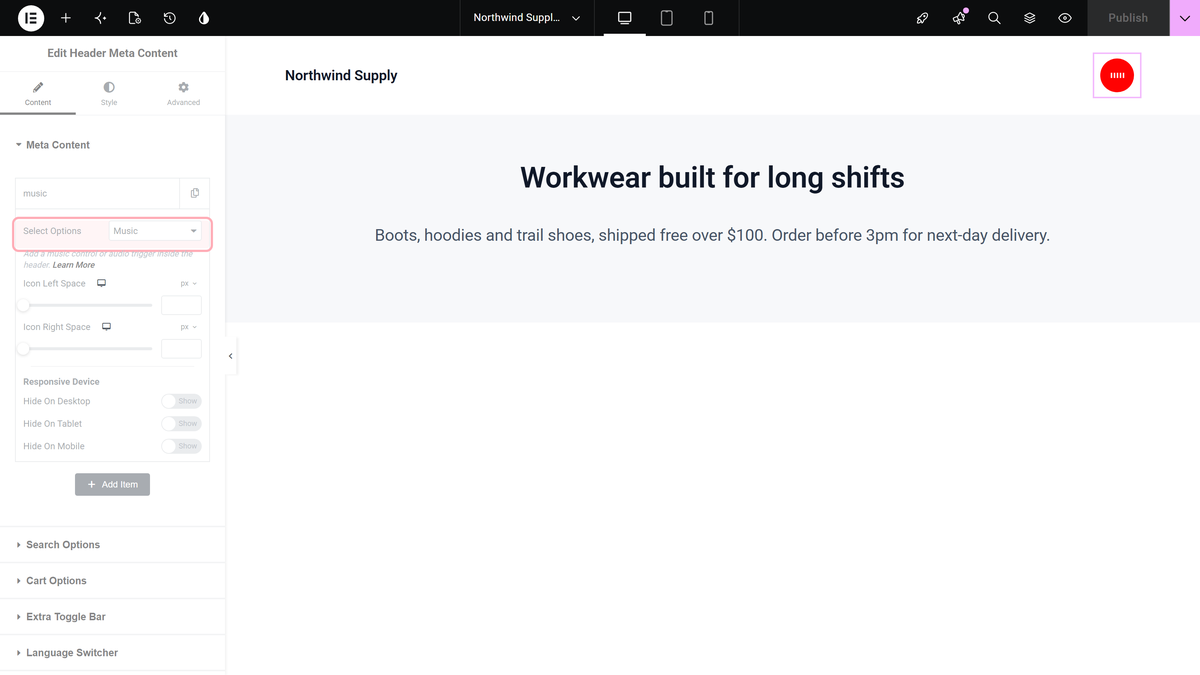
Task: Open the Structure layers icon
Action: 1030,18
